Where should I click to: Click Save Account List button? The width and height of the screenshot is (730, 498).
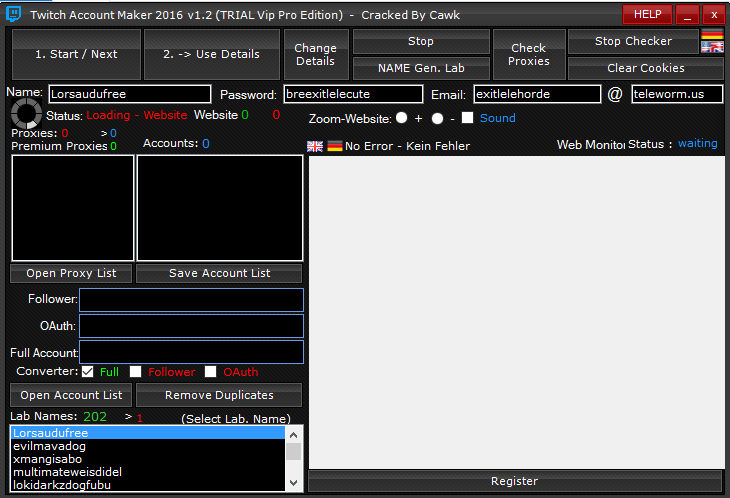[219, 273]
